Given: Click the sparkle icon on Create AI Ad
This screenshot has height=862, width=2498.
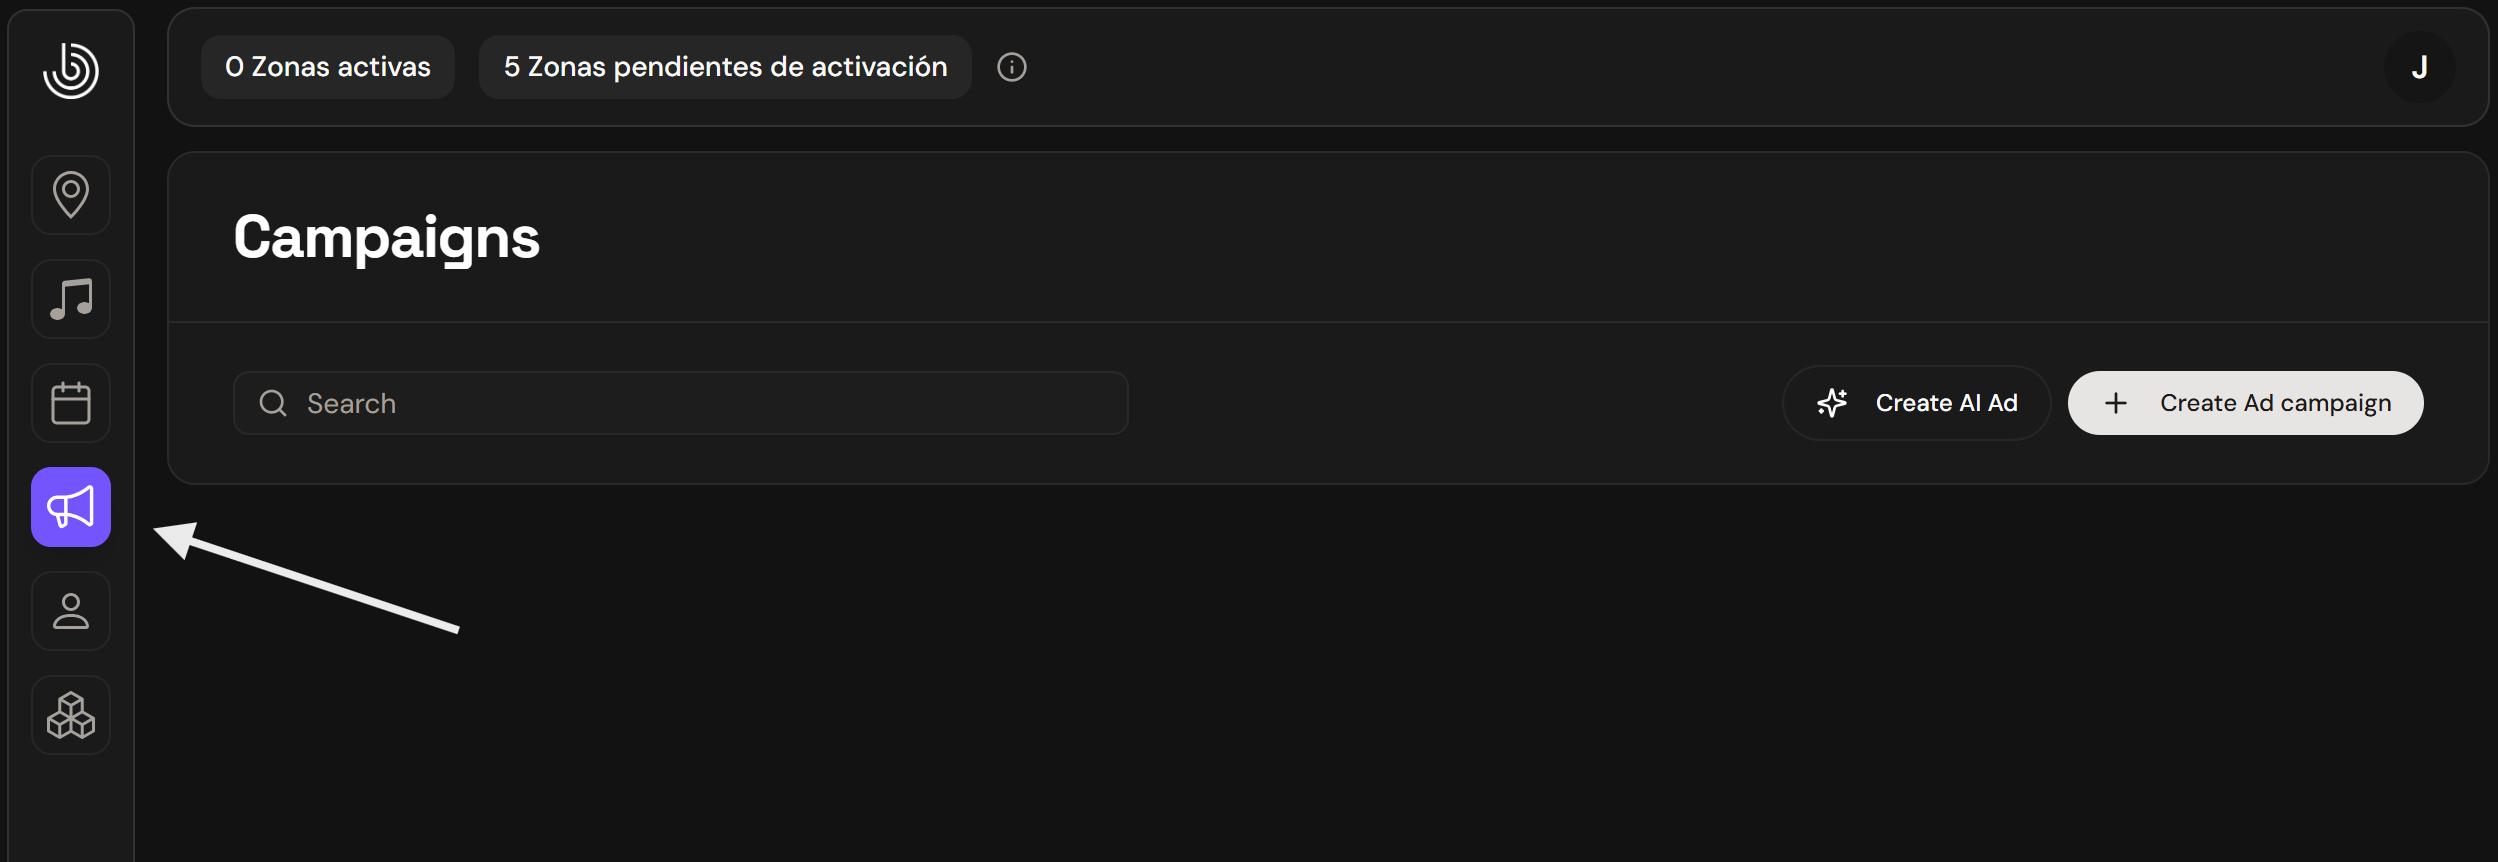Looking at the screenshot, I should 1832,403.
